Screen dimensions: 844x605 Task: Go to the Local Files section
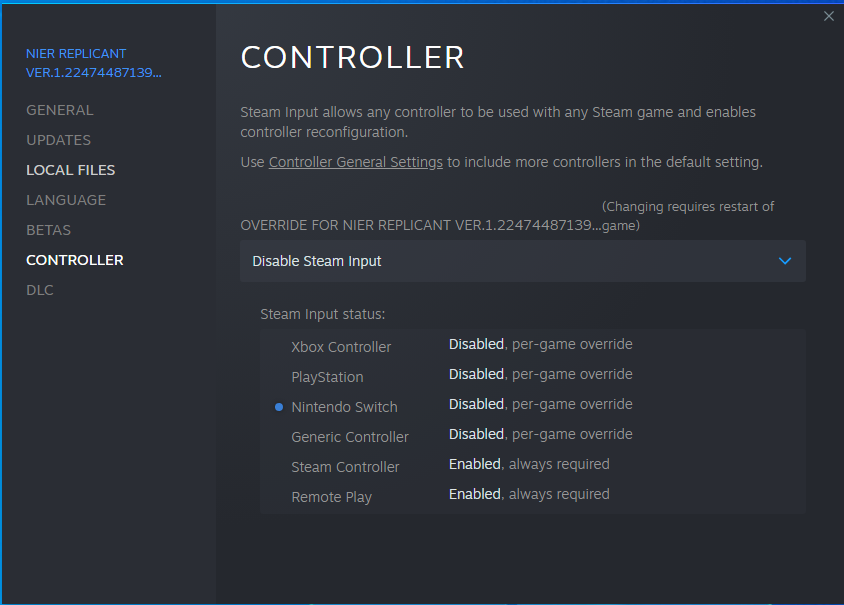[70, 170]
